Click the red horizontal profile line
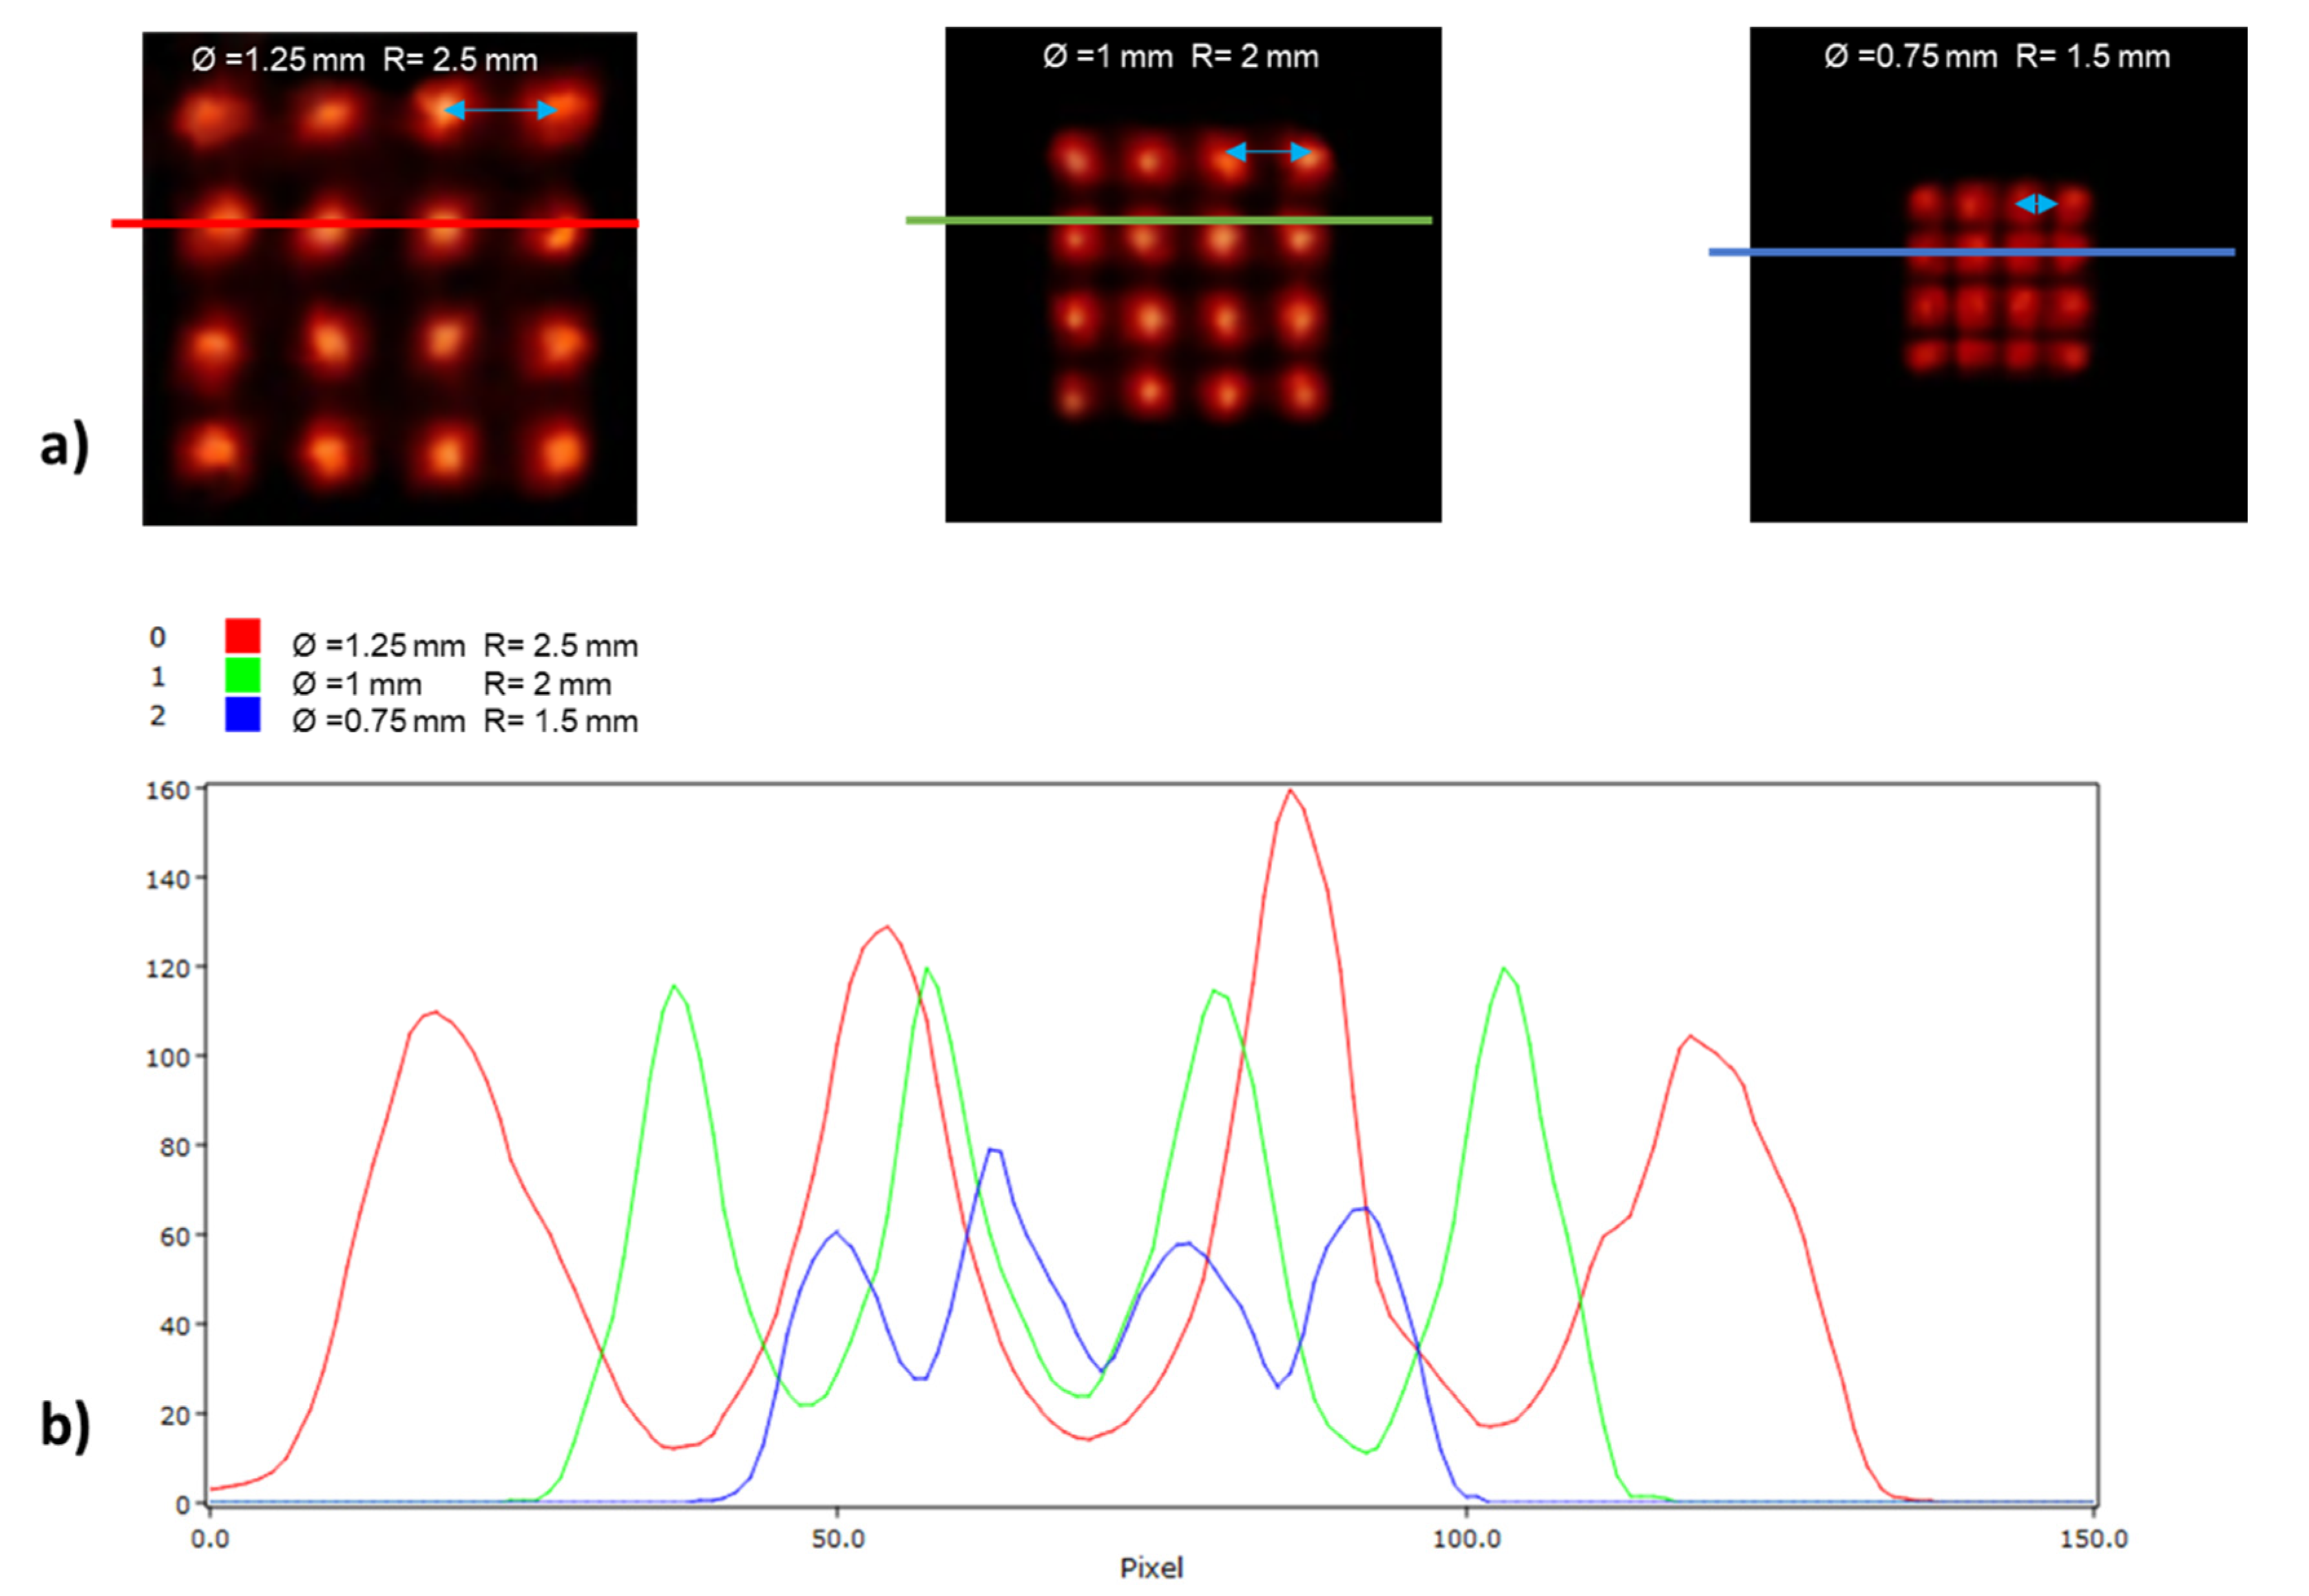The image size is (2309, 1596). 375,223
